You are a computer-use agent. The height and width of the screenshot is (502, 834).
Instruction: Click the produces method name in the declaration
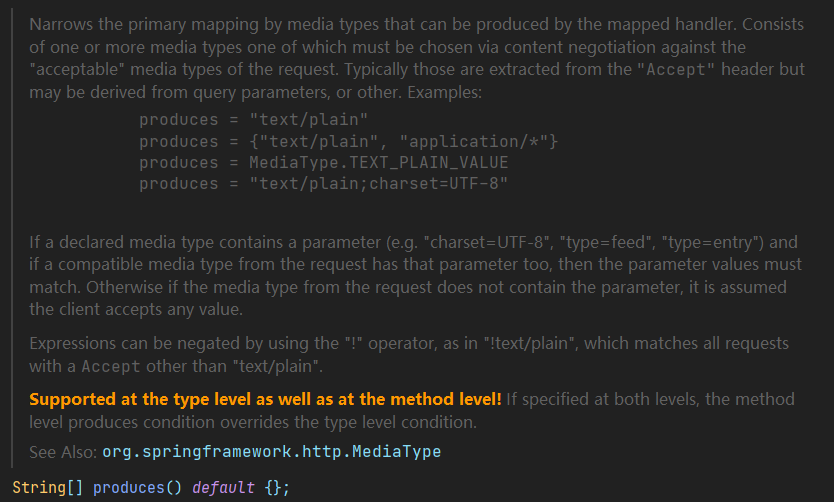[x=131, y=488]
